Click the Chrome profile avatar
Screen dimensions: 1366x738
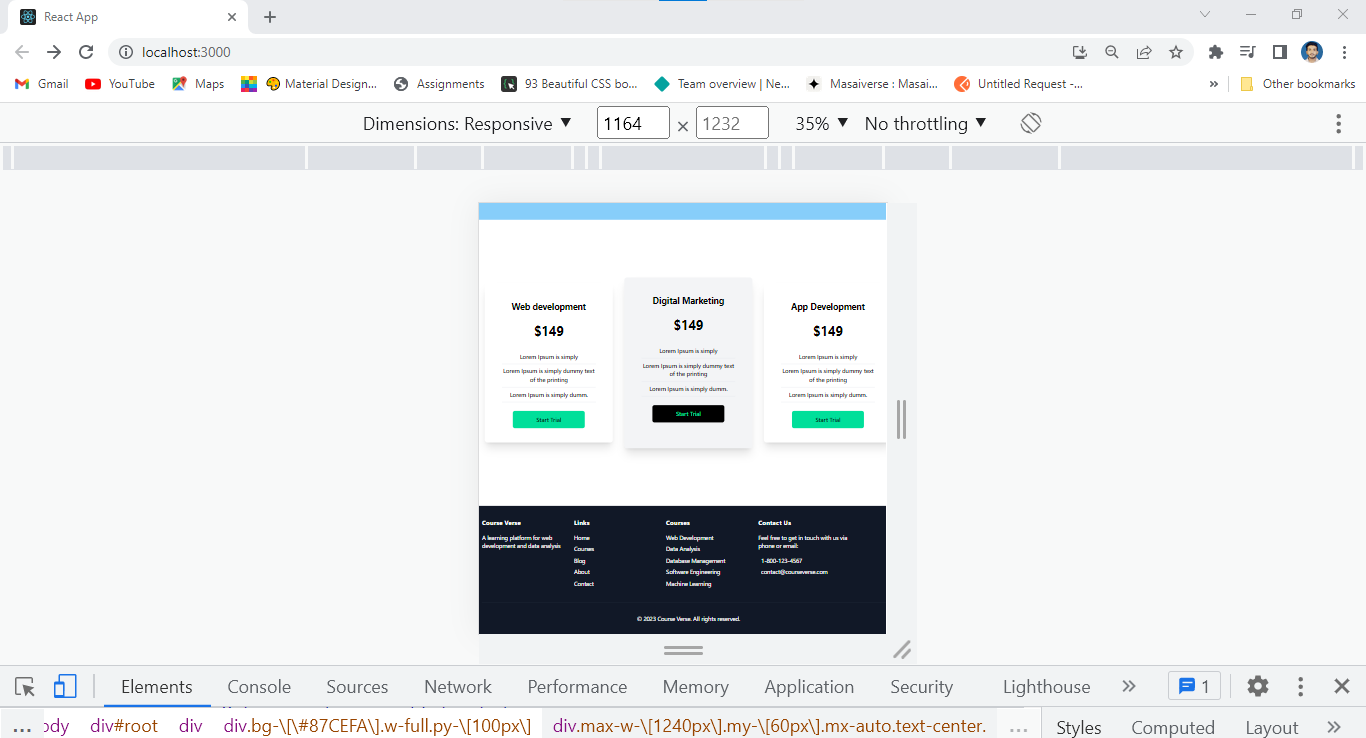1311,52
